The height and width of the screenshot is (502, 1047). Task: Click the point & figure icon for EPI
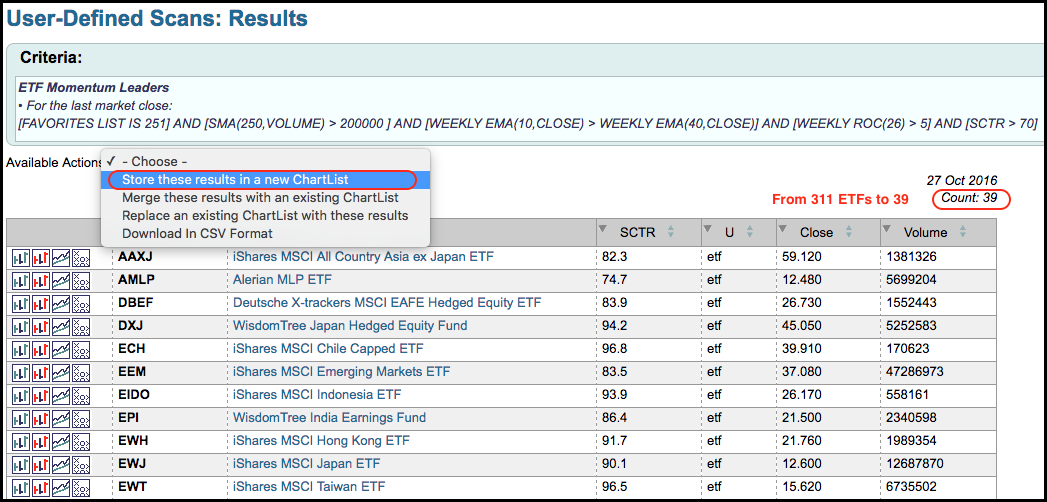click(x=81, y=419)
